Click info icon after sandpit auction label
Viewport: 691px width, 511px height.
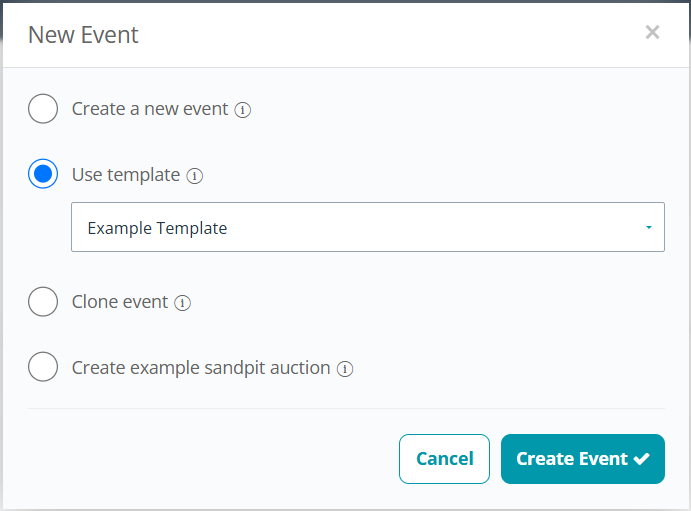[345, 369]
